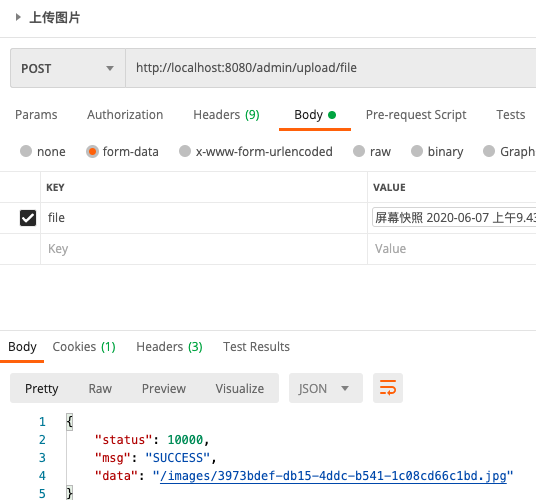Select the raw body type
536x500 pixels.
point(359,151)
